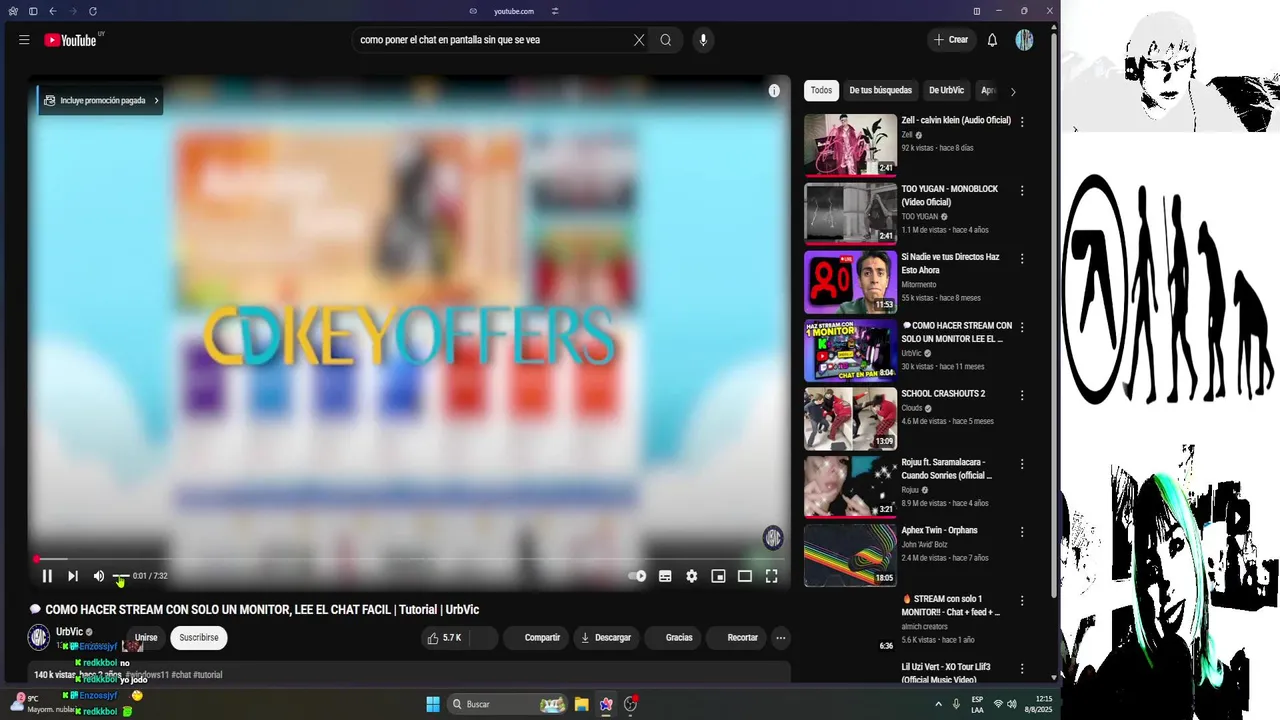Like the video with 5.7 K
The image size is (1280, 720).
click(444, 638)
